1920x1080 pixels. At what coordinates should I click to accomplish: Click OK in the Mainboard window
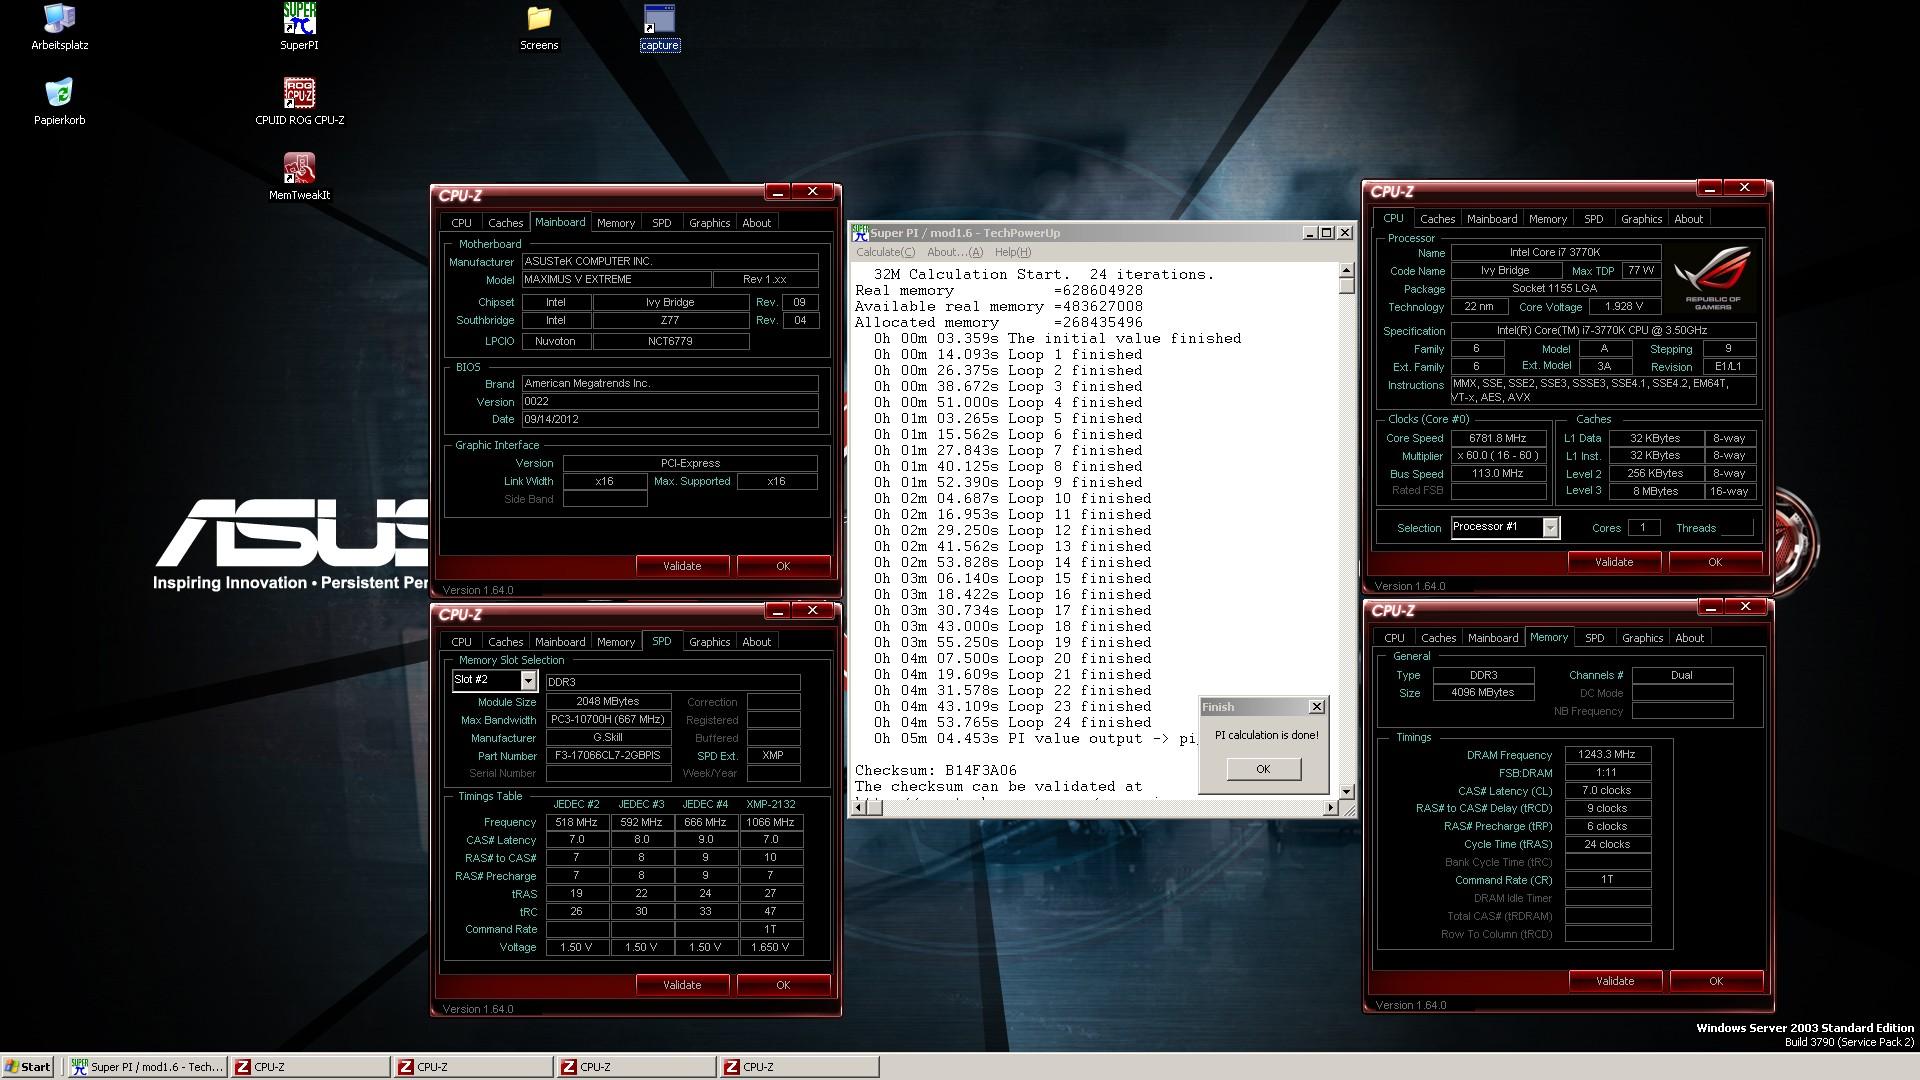[x=783, y=566]
